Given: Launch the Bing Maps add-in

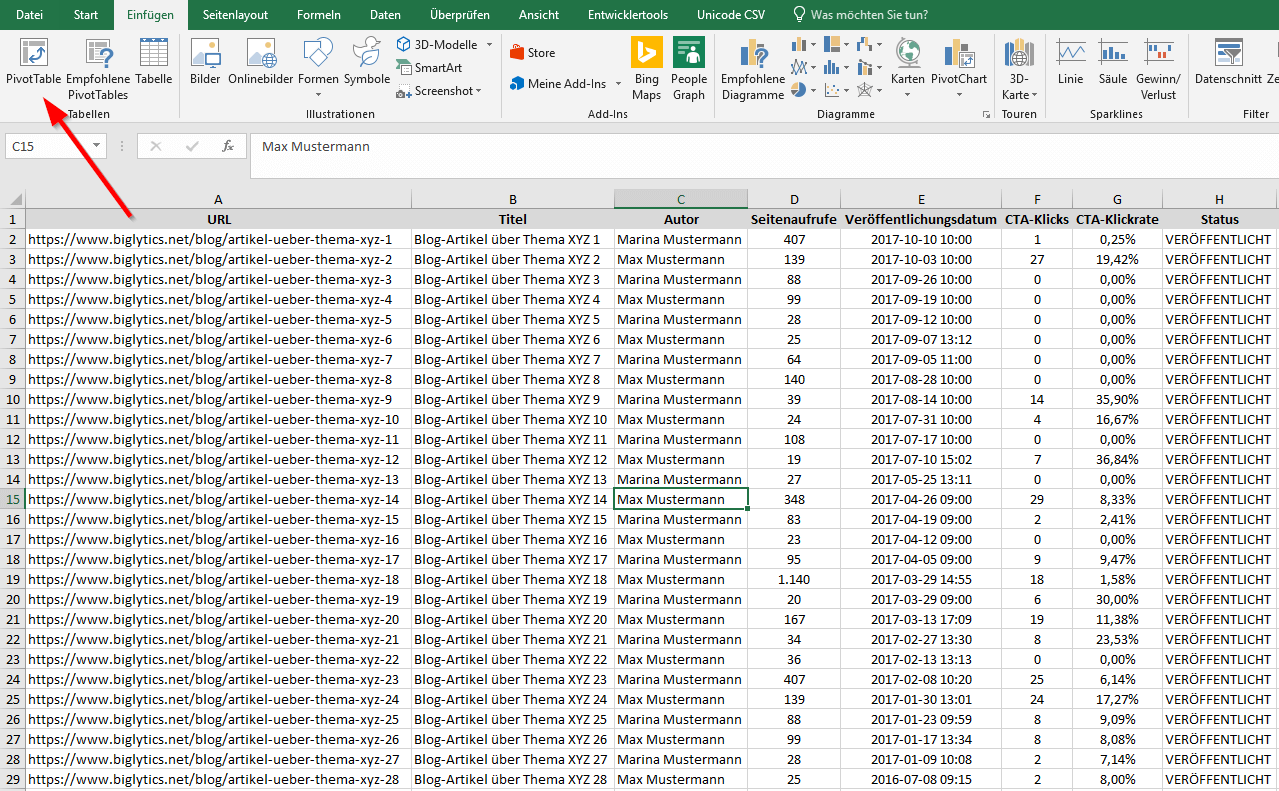Looking at the screenshot, I should (x=647, y=69).
